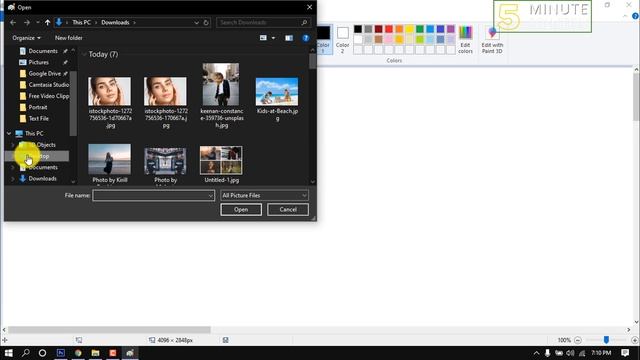
Task: Select Color 2 in Paint ribbon
Action: 342,40
